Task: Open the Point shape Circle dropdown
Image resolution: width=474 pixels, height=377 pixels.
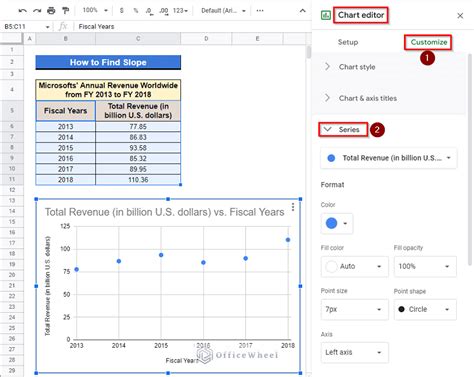Action: tap(425, 309)
